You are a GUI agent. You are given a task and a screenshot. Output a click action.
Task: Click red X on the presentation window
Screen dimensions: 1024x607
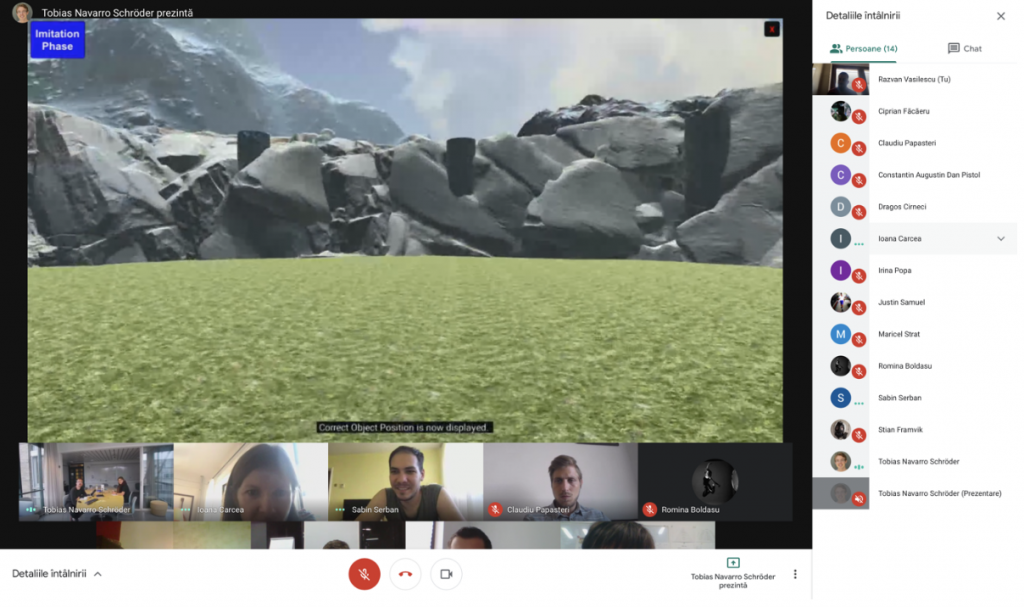pos(771,29)
